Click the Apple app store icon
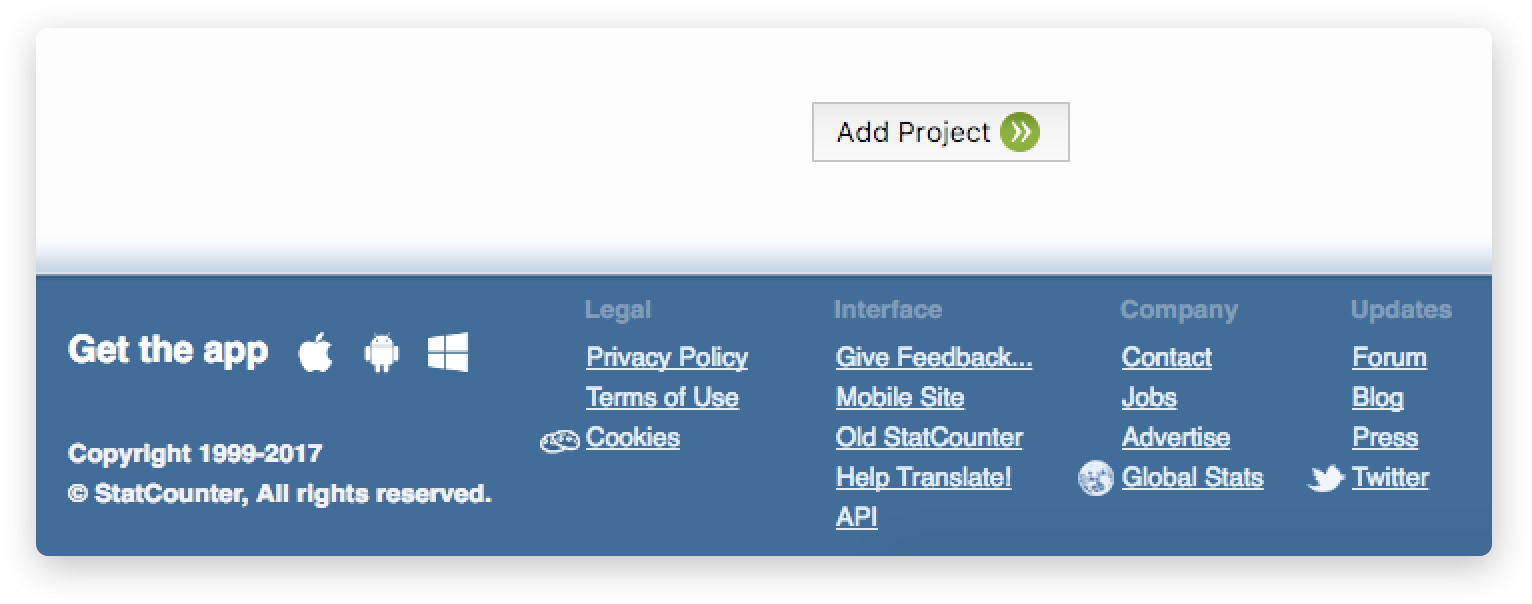 click(315, 351)
